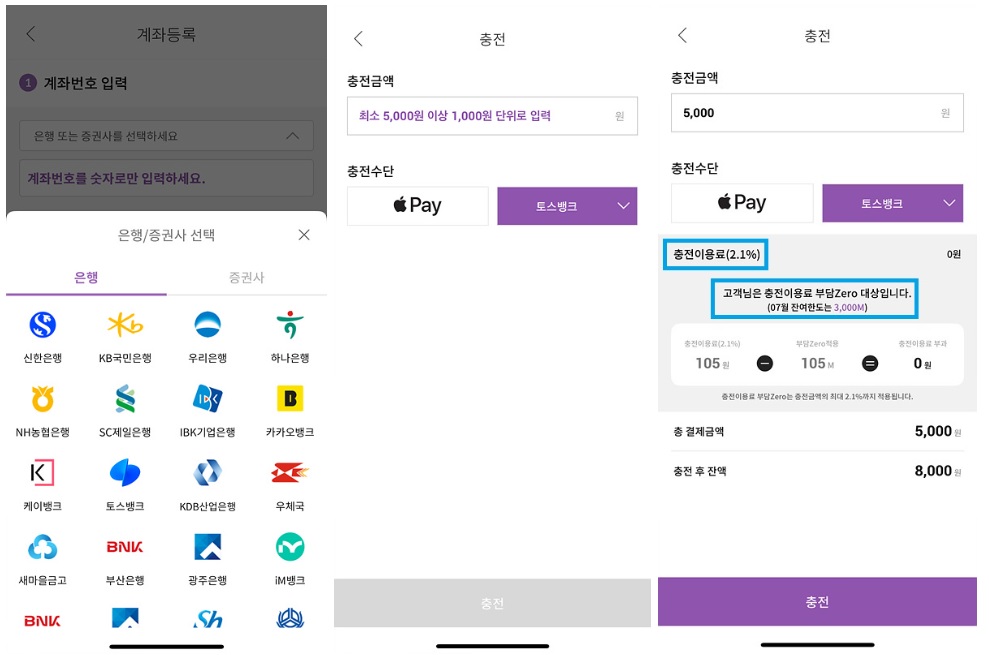Go back from 충전 screen with 5,000
The image size is (989, 655).
click(682, 36)
